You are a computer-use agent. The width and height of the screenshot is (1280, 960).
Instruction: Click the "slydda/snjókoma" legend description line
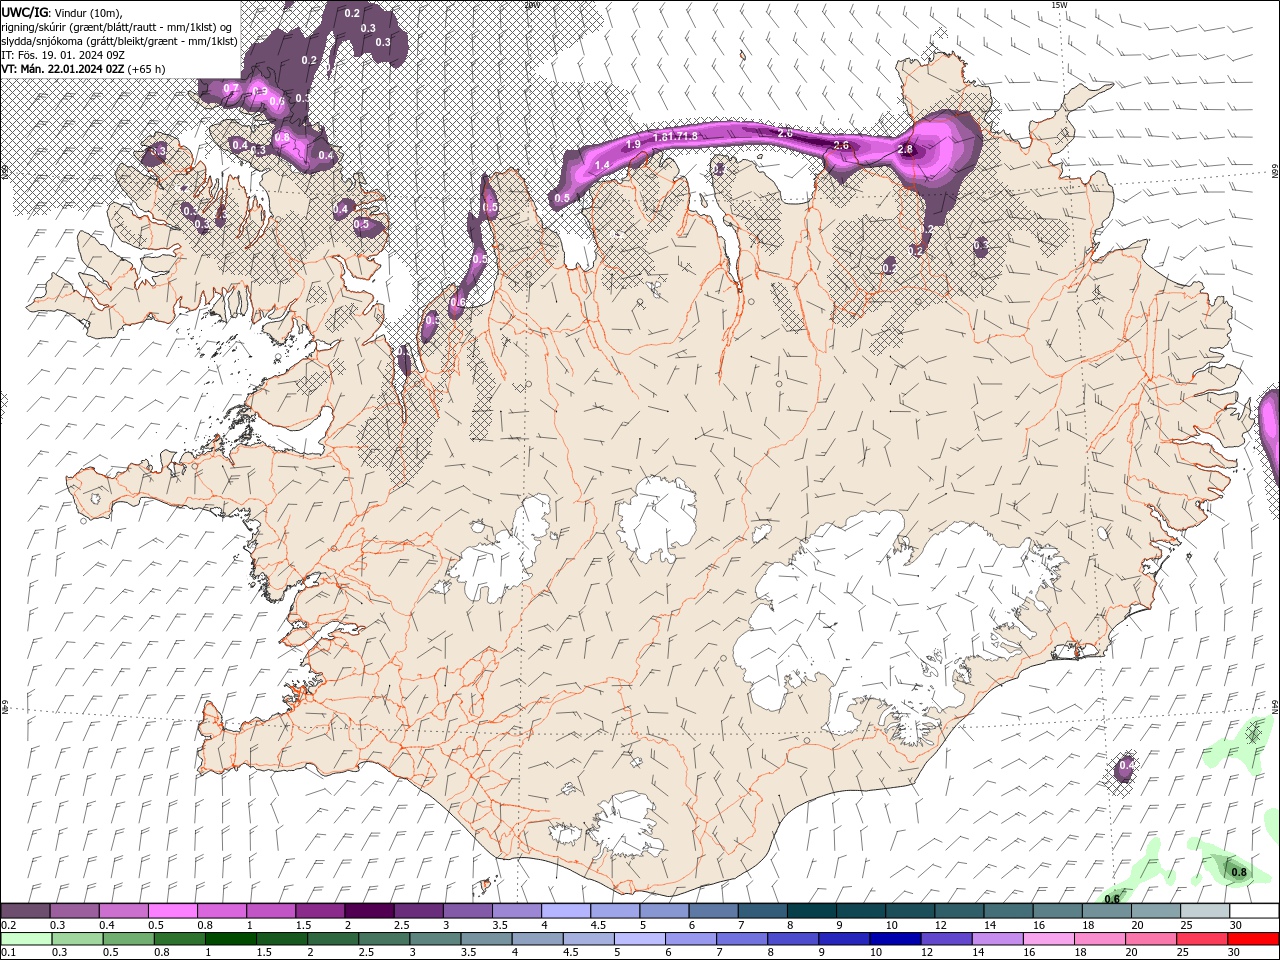pyautogui.click(x=119, y=41)
